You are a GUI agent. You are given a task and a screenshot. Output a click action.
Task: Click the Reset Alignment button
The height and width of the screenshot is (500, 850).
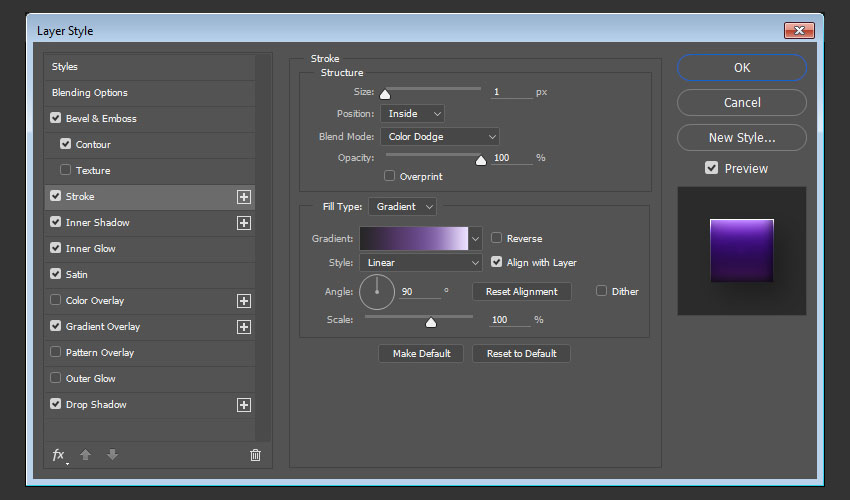pyautogui.click(x=521, y=292)
